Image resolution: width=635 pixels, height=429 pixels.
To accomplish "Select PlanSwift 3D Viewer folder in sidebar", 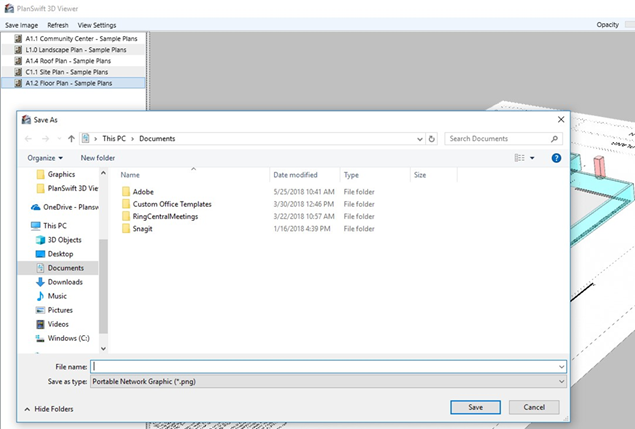I will [67, 188].
